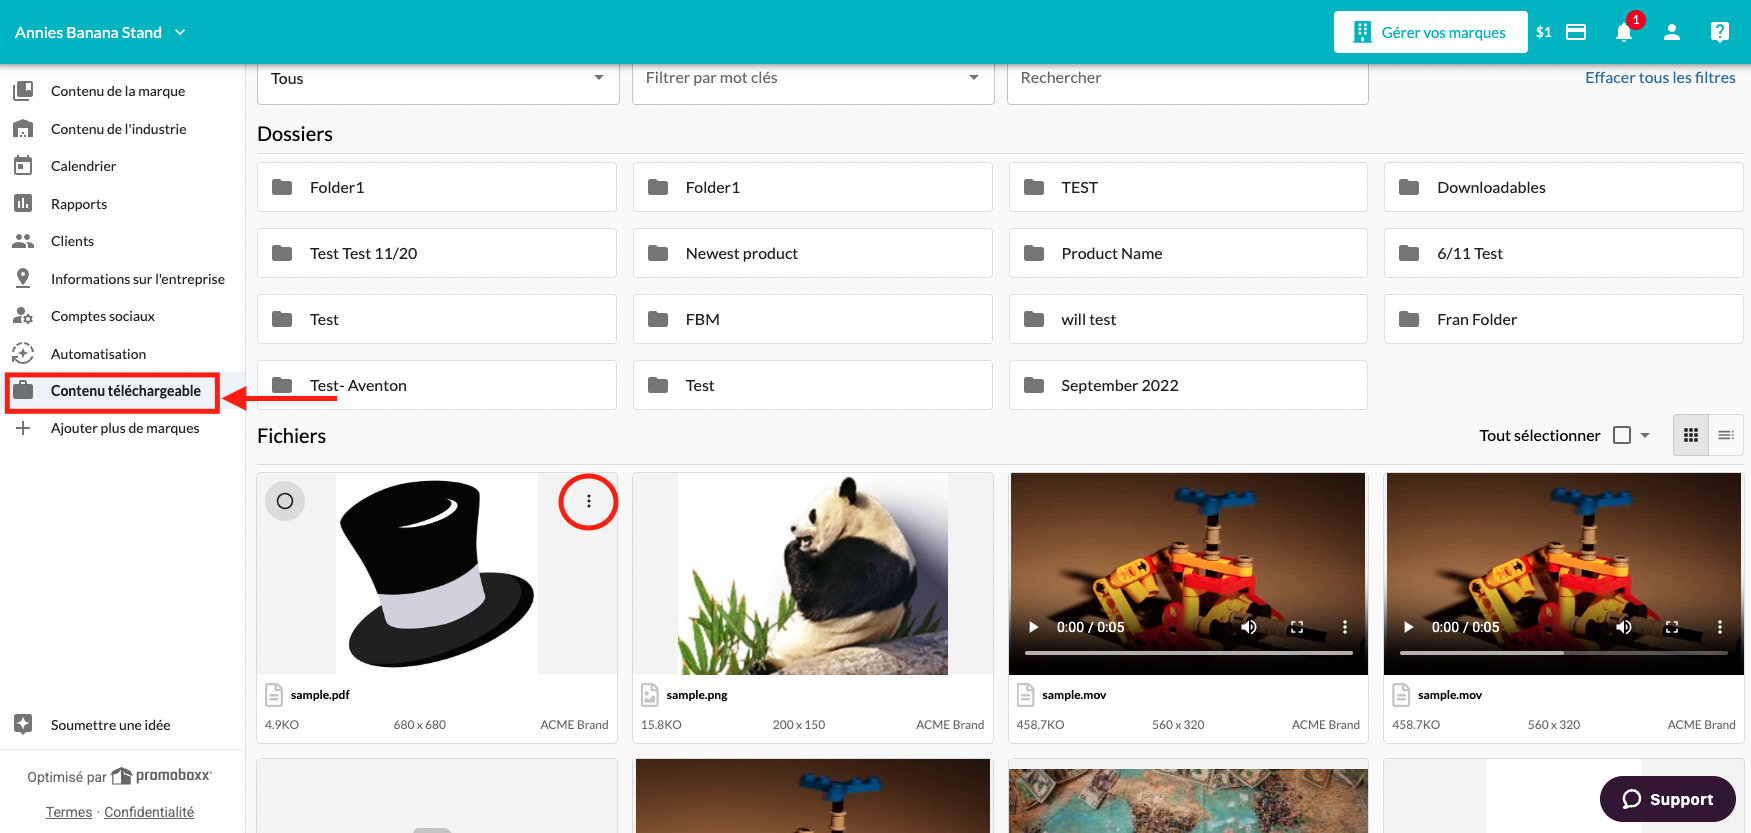Enter fullscreen on second sample.mov video
The height and width of the screenshot is (833, 1751).
tap(1672, 627)
